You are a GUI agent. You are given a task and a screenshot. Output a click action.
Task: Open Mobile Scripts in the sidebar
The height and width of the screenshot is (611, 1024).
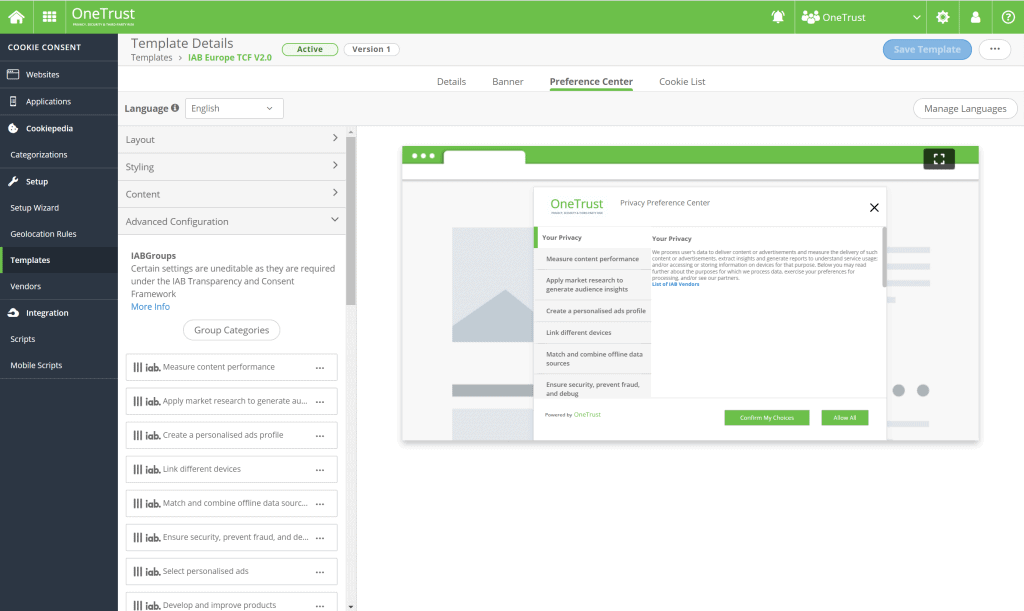[59, 365]
